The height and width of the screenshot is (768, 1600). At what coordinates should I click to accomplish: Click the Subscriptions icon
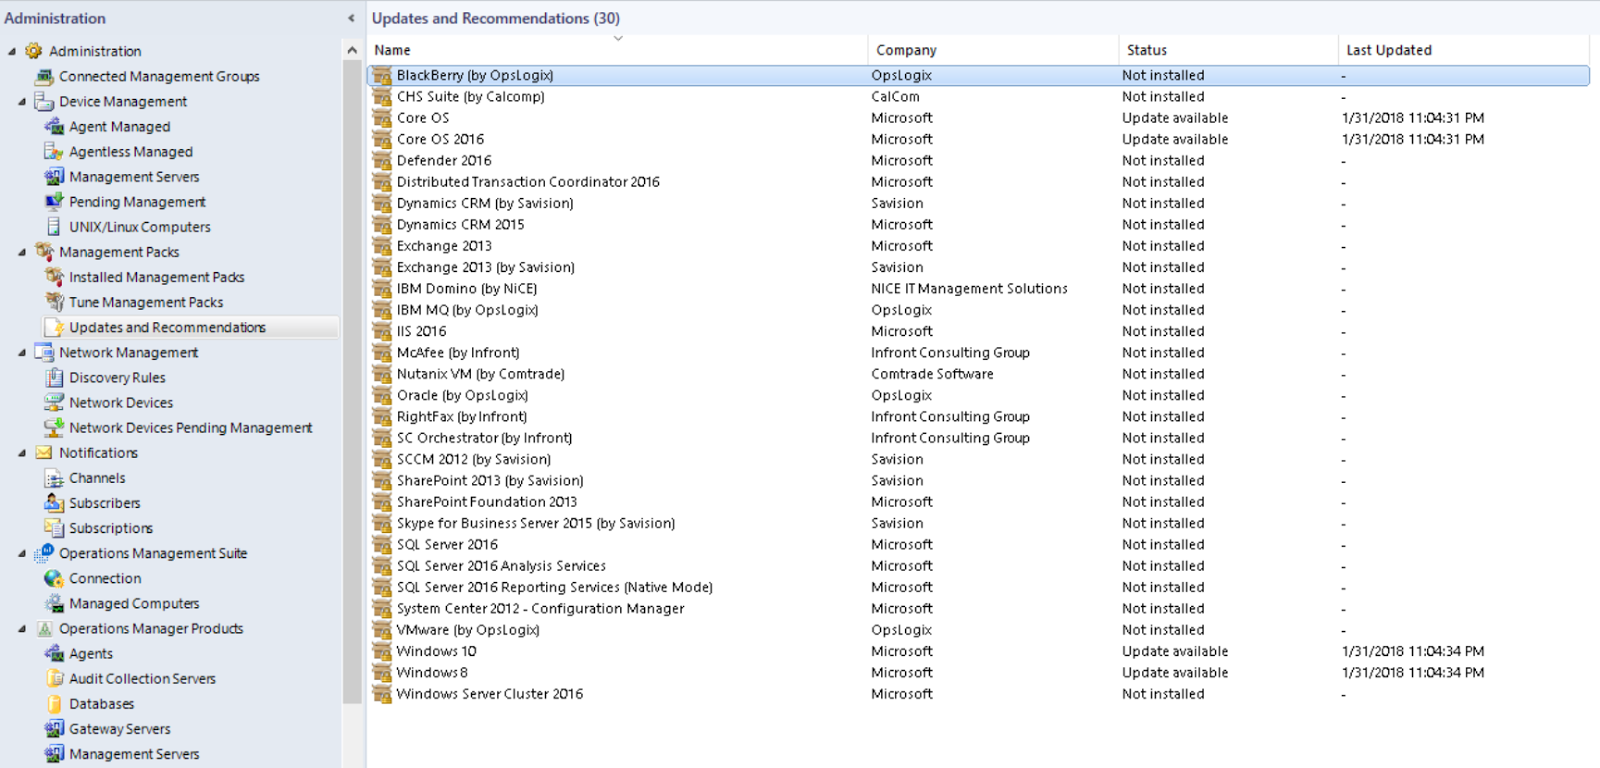coord(54,528)
